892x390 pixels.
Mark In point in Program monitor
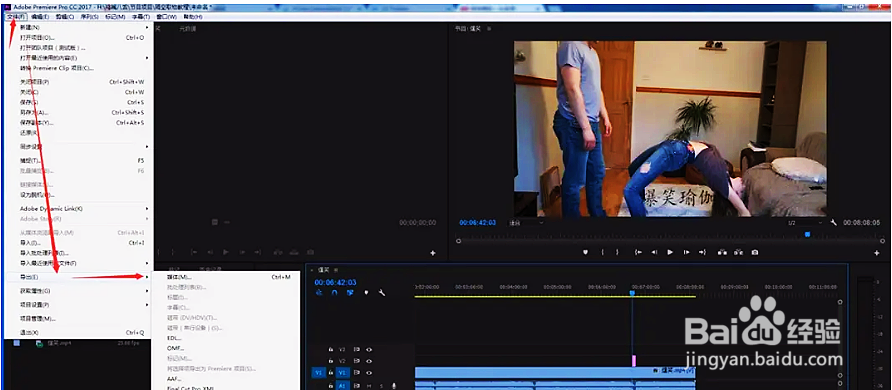coord(603,252)
